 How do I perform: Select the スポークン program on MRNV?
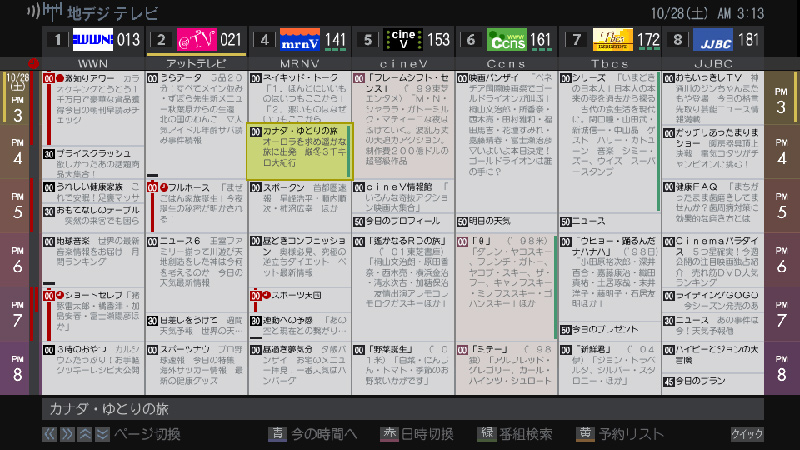pyautogui.click(x=300, y=206)
